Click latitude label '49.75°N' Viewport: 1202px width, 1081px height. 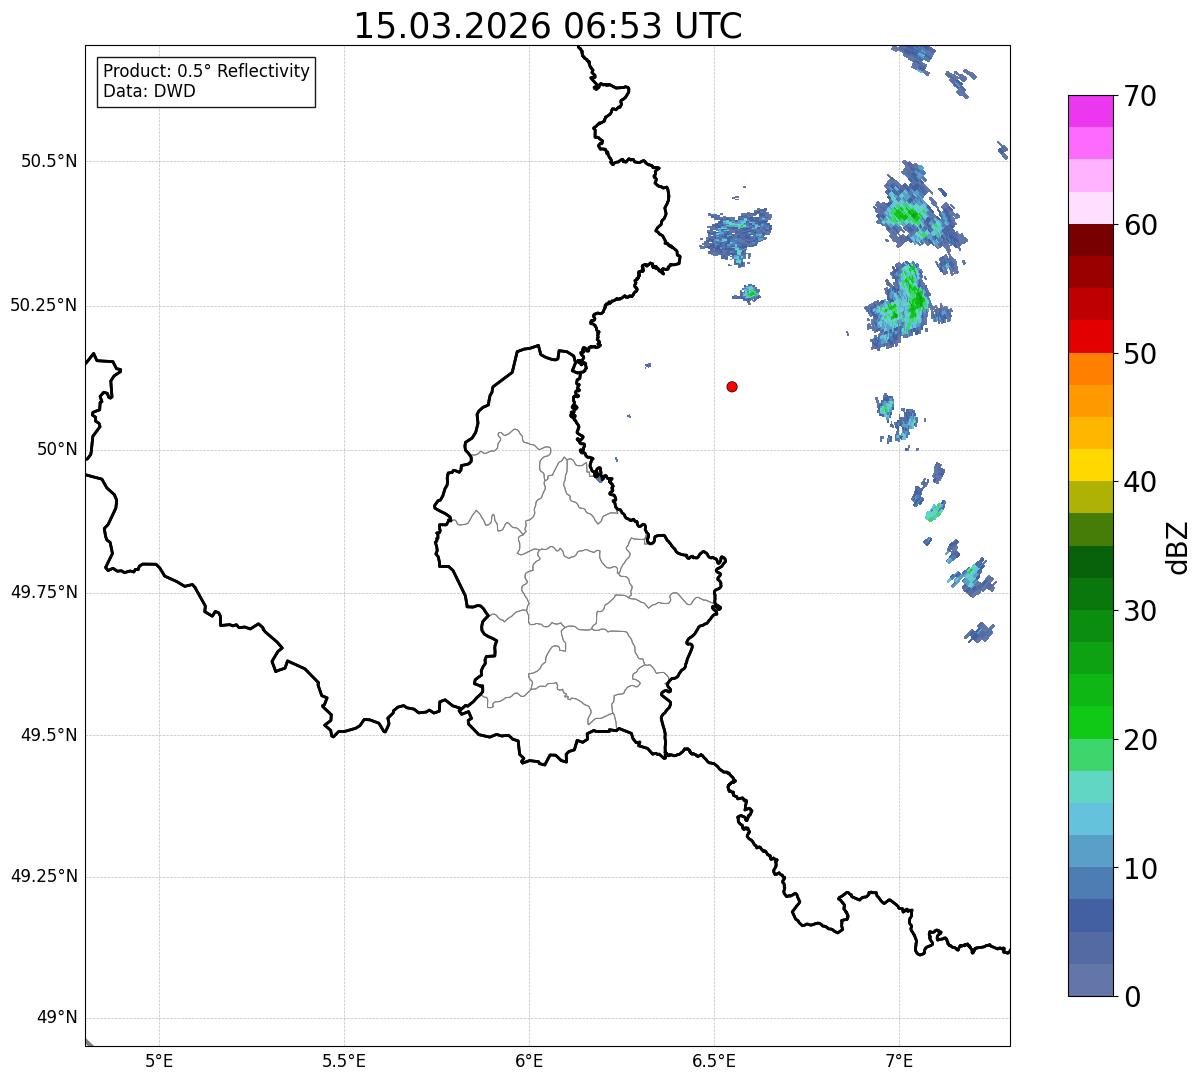(x=43, y=592)
